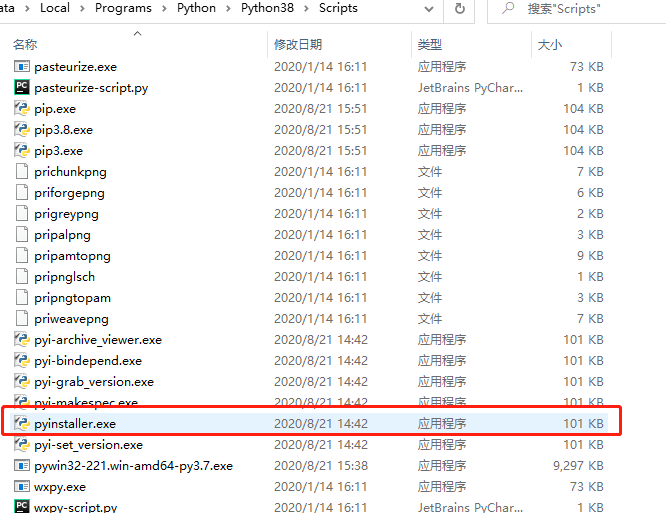Sort files by 名称 column

25,44
